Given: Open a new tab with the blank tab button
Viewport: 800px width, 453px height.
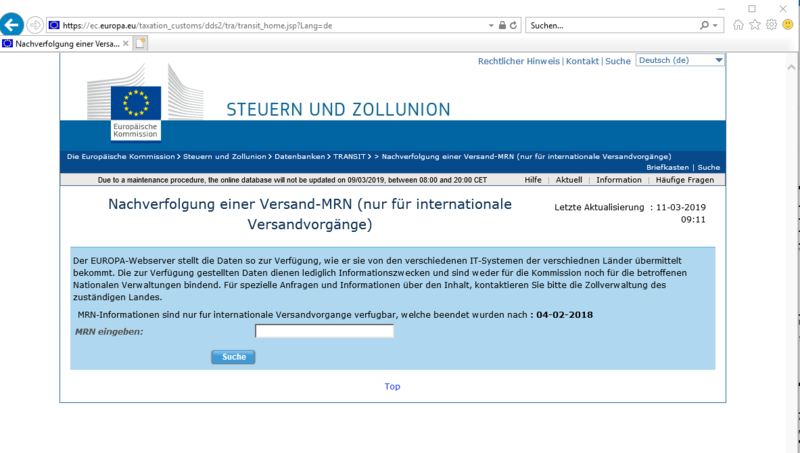Looking at the screenshot, I should click(x=140, y=44).
